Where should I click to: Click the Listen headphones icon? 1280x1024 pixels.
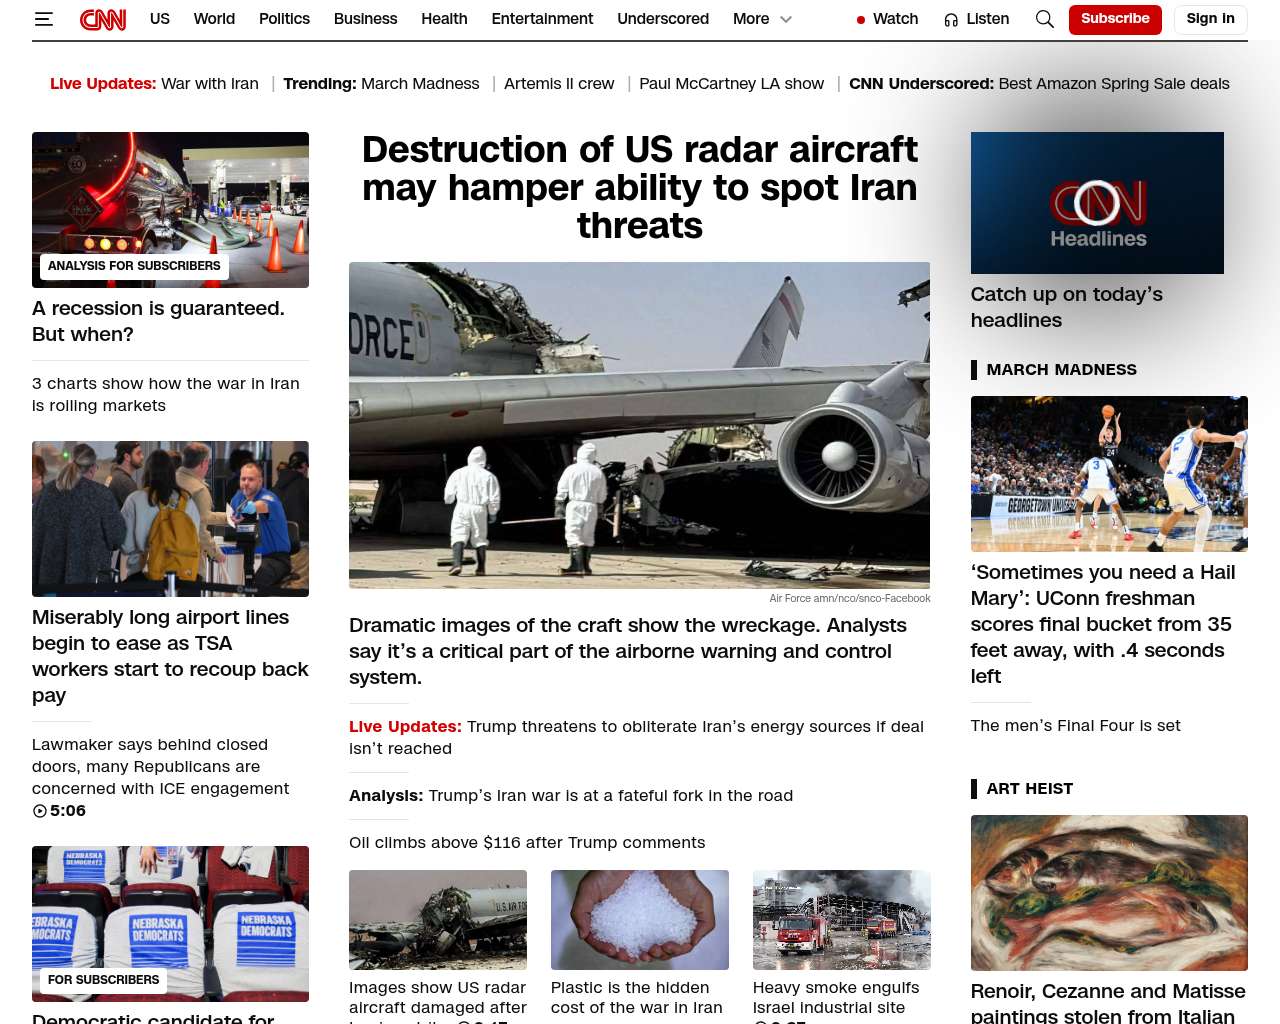tap(951, 19)
